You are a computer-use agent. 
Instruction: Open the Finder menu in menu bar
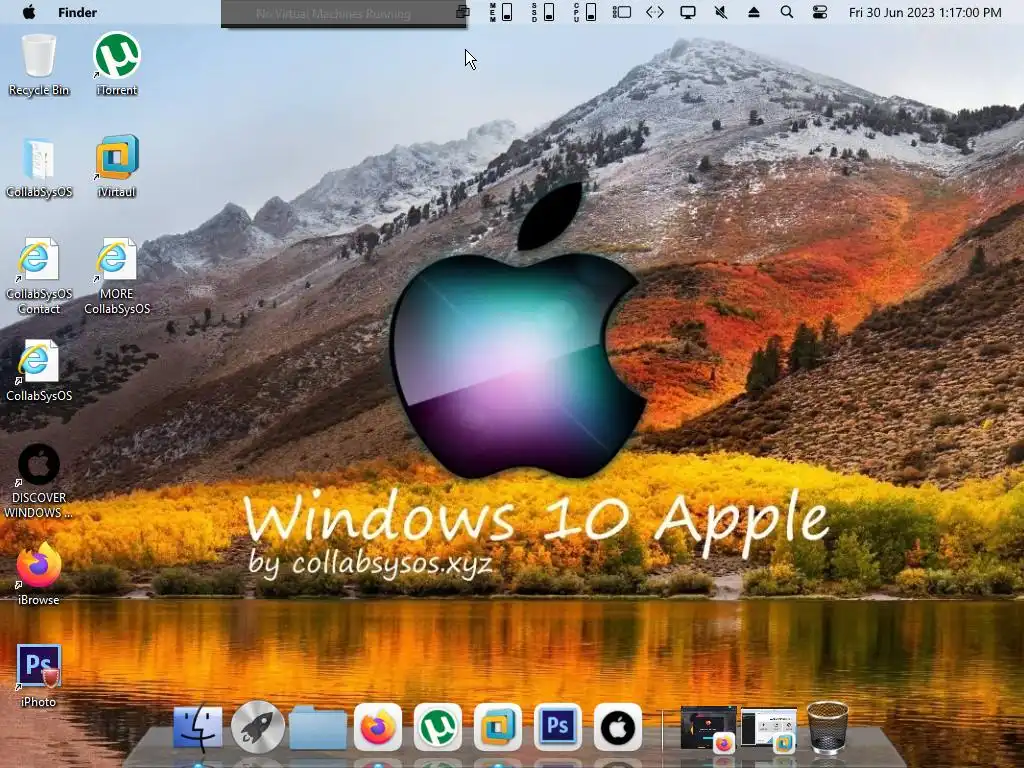[x=77, y=12]
